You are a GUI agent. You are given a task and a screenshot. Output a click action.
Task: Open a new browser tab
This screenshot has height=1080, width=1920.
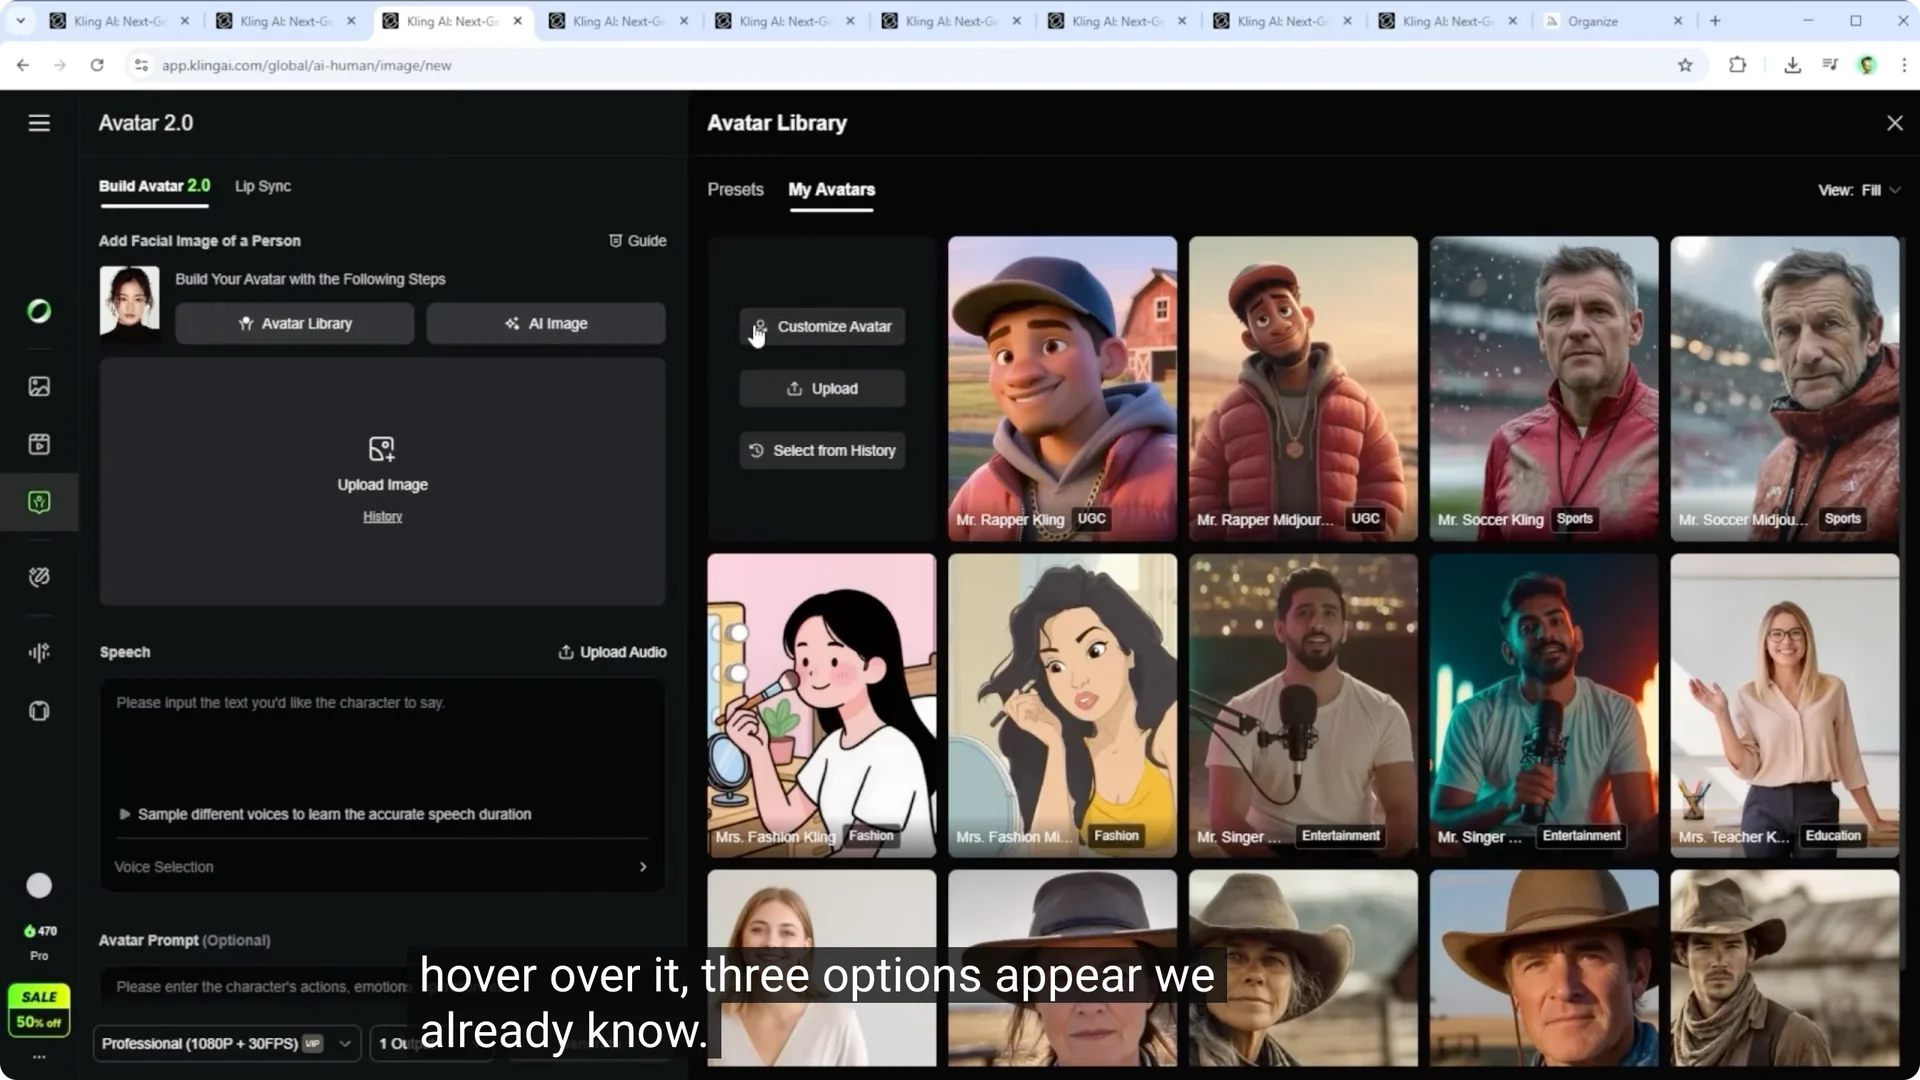[x=1715, y=20]
